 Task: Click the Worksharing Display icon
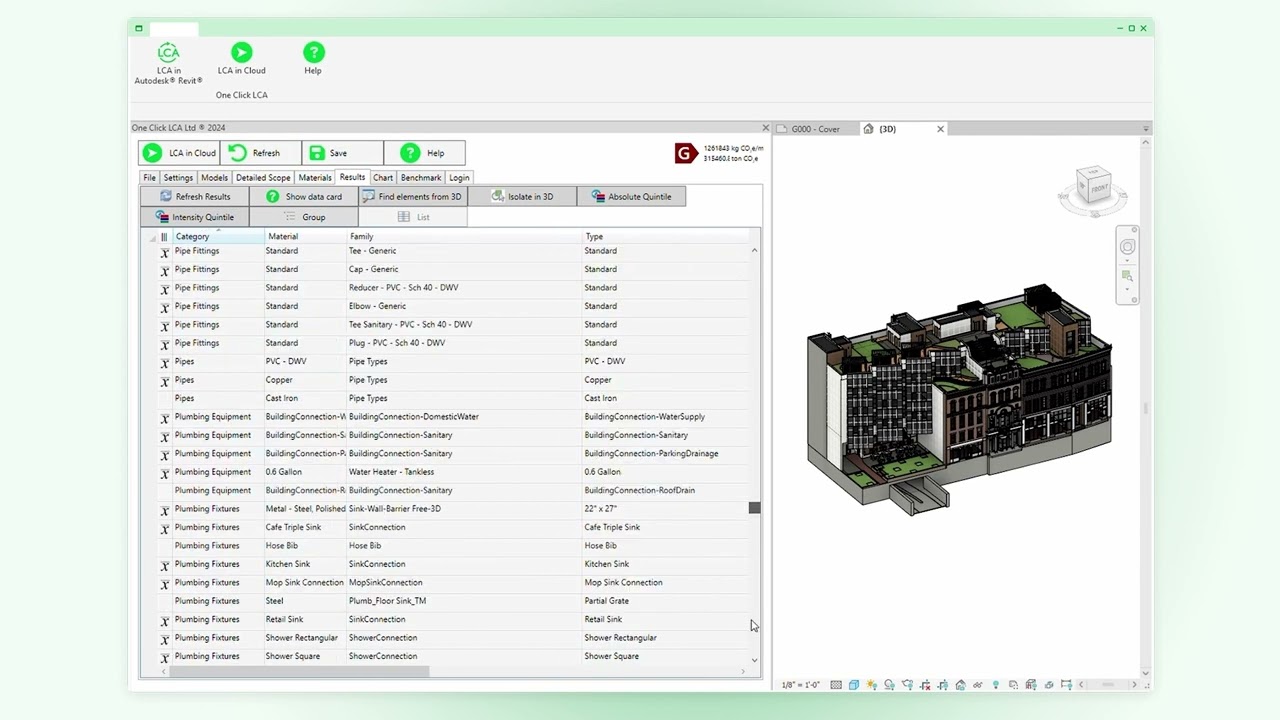coord(1013,685)
